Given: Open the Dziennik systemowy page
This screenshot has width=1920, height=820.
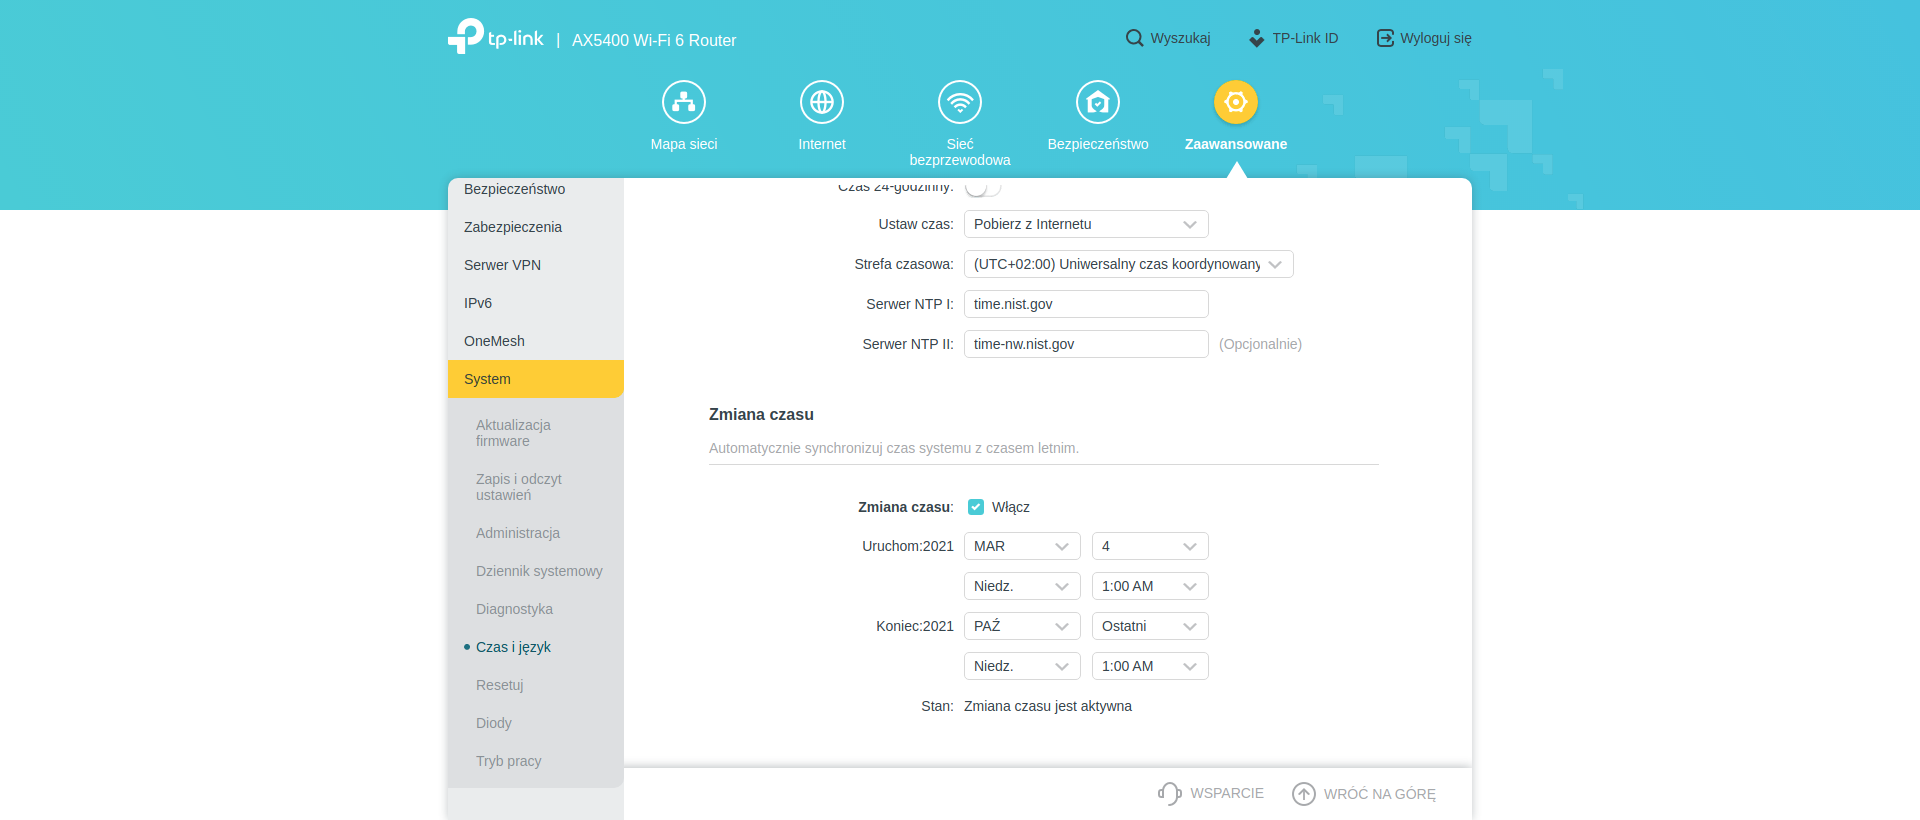Looking at the screenshot, I should click(x=539, y=571).
